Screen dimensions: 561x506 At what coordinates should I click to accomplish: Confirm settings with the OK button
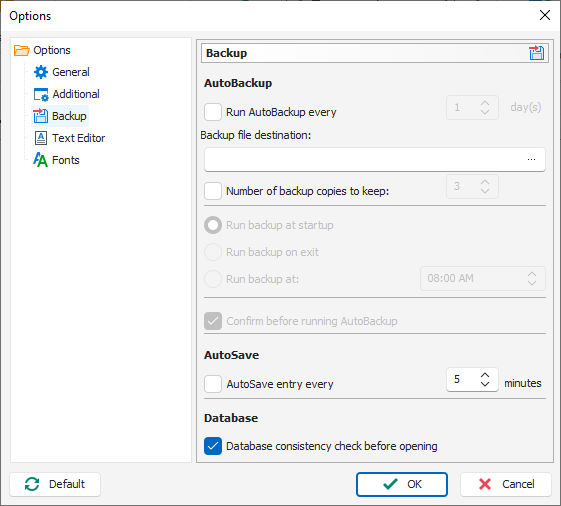tap(402, 484)
